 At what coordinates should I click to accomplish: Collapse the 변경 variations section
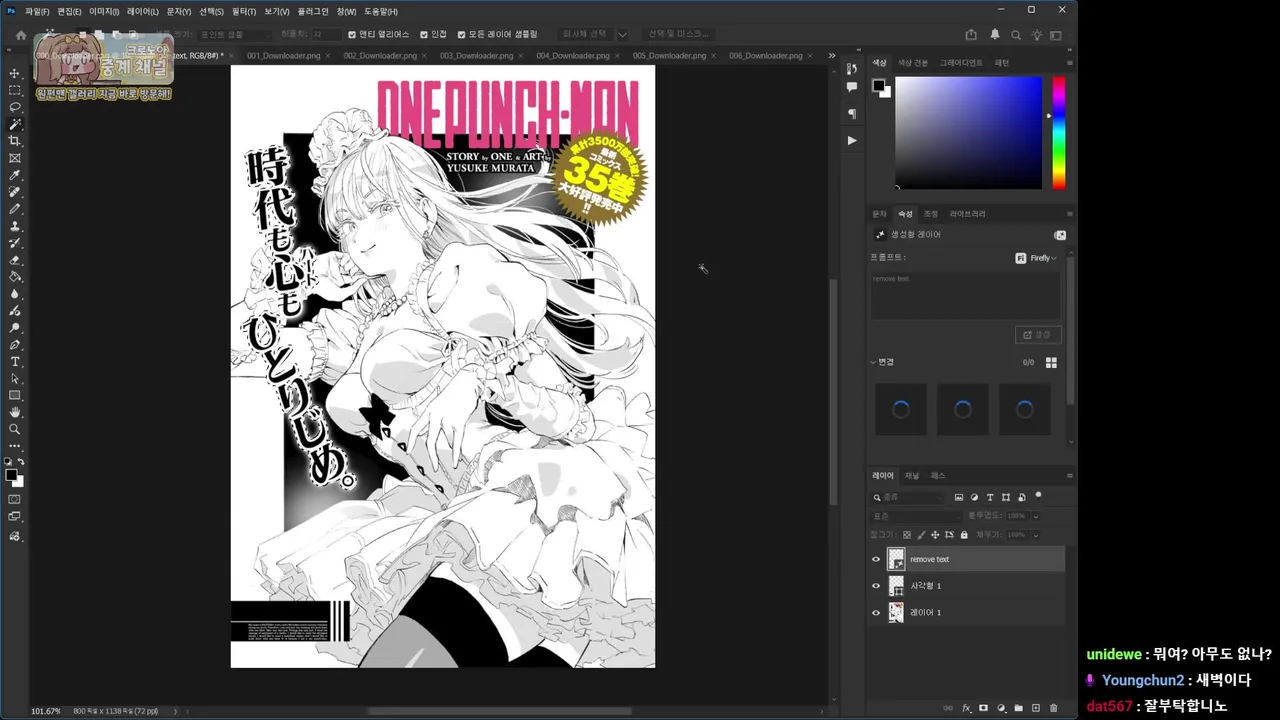click(x=874, y=362)
